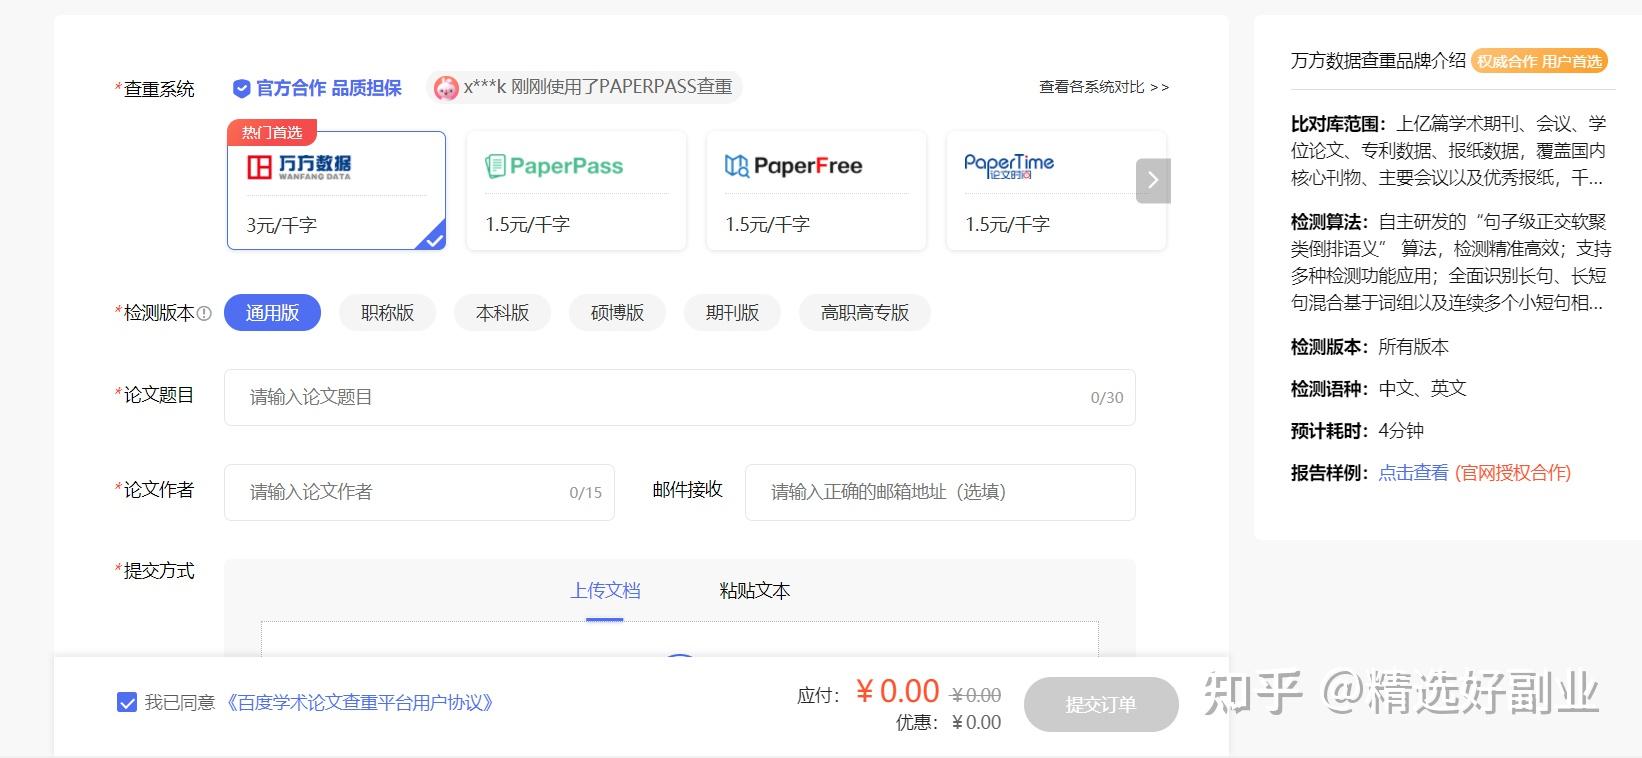The width and height of the screenshot is (1642, 758).
Task: Click the 权威合作 用户首选 badge
Action: 1539,61
